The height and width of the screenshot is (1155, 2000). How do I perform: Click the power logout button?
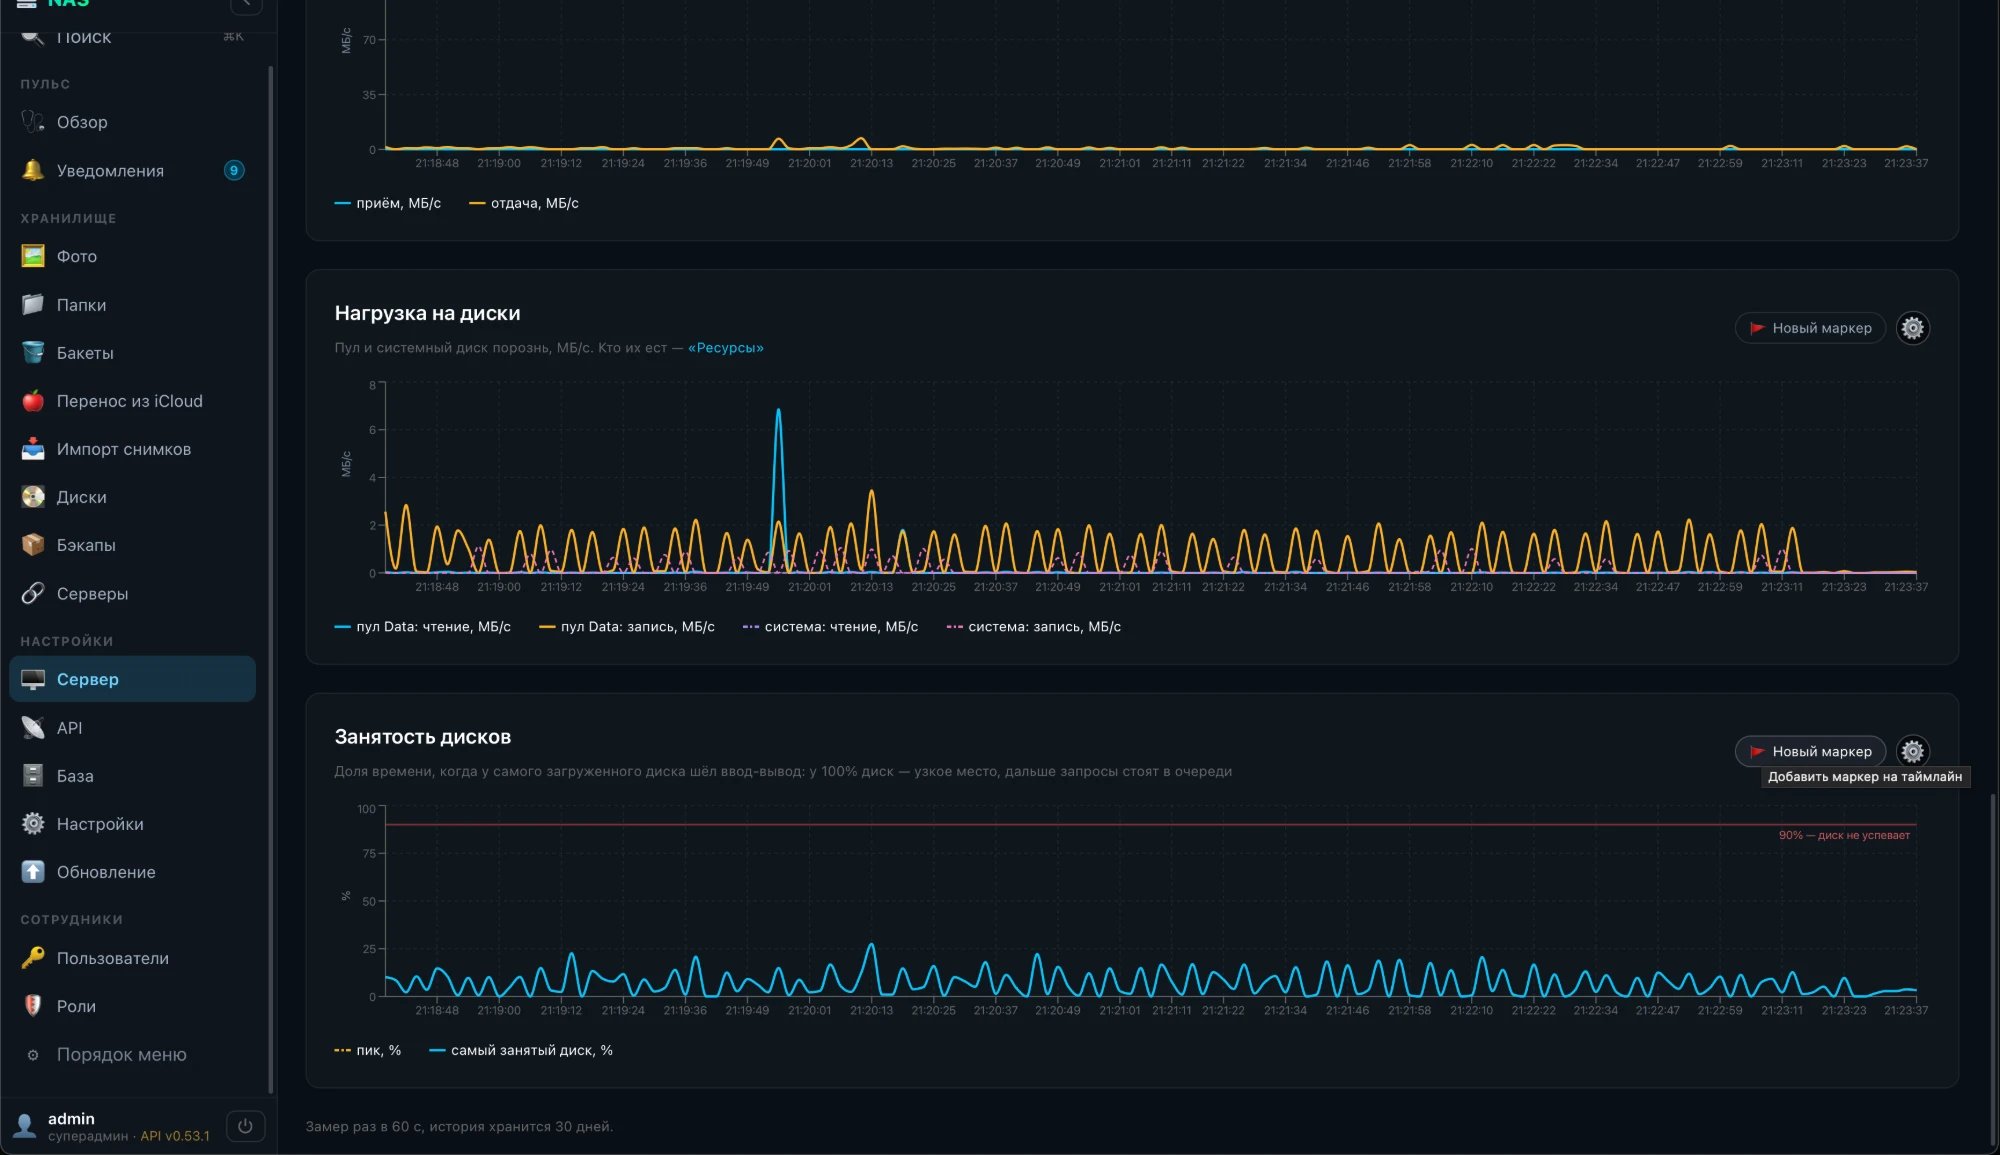coord(245,1126)
